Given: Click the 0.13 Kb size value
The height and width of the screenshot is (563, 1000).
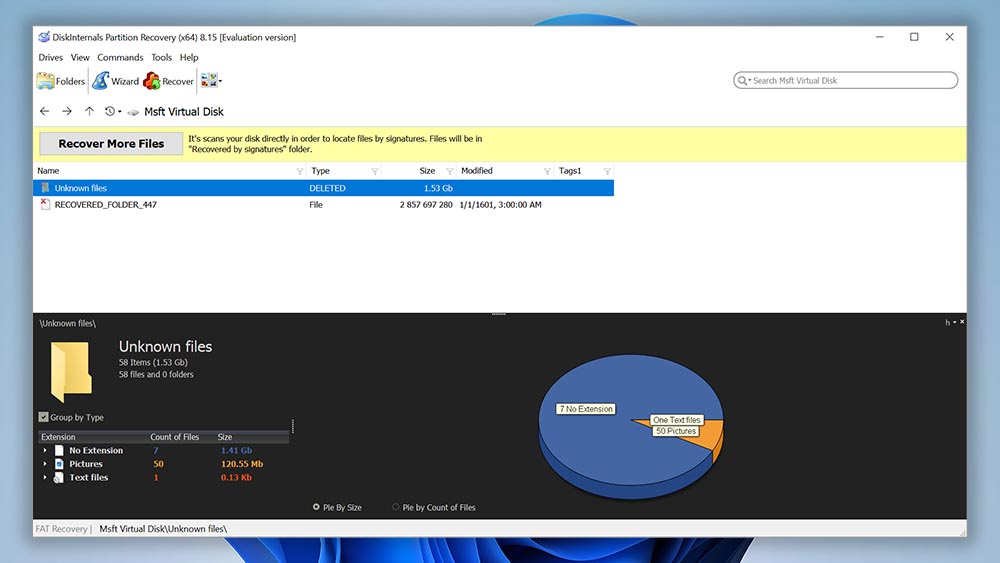Looking at the screenshot, I should [236, 477].
